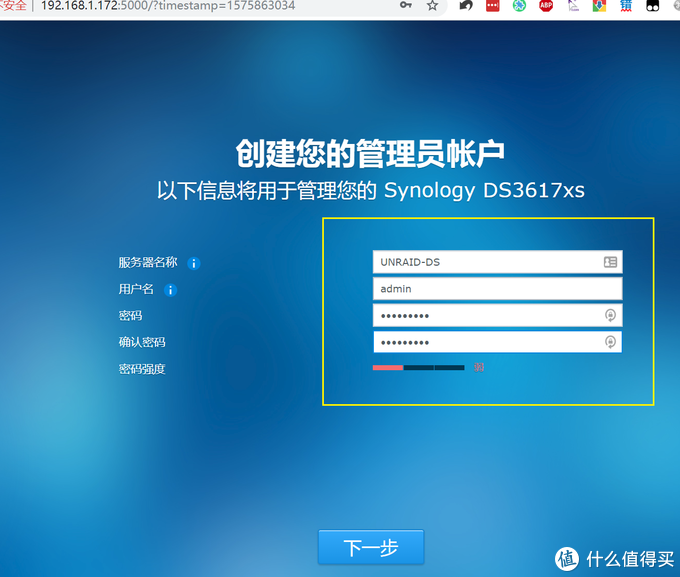Bookmark this page with the star icon
Image resolution: width=680 pixels, height=577 pixels.
click(x=432, y=6)
